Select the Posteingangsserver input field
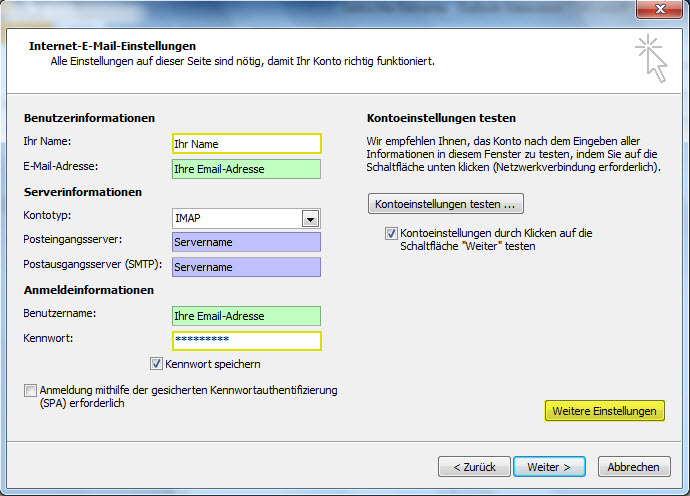This screenshot has width=690, height=496. click(x=246, y=243)
